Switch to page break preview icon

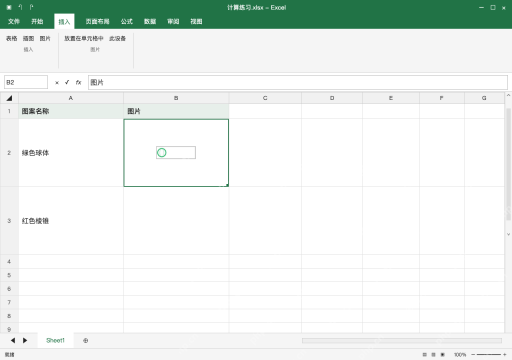(x=443, y=355)
